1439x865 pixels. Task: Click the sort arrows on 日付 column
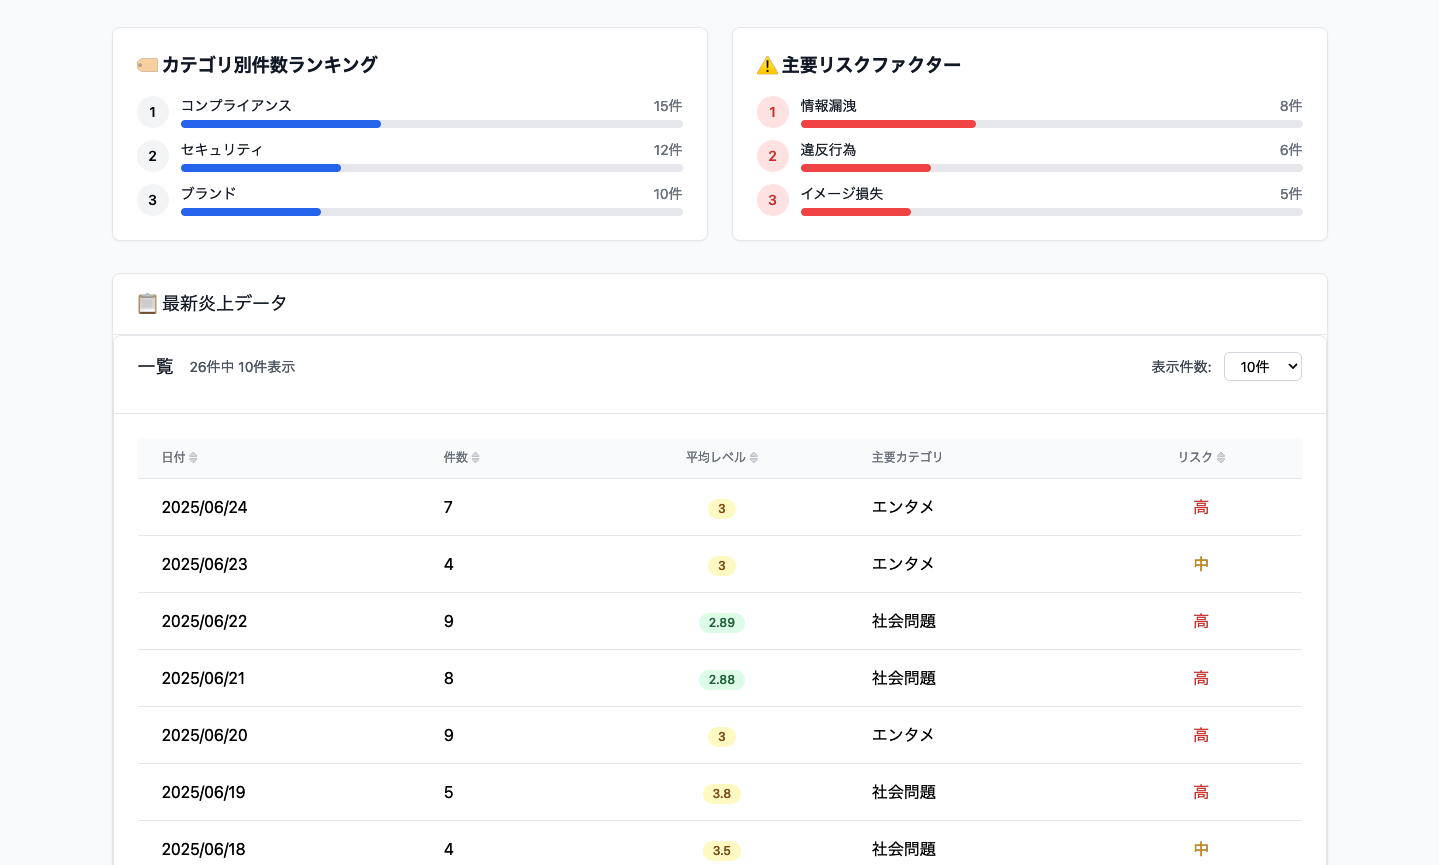tap(193, 457)
